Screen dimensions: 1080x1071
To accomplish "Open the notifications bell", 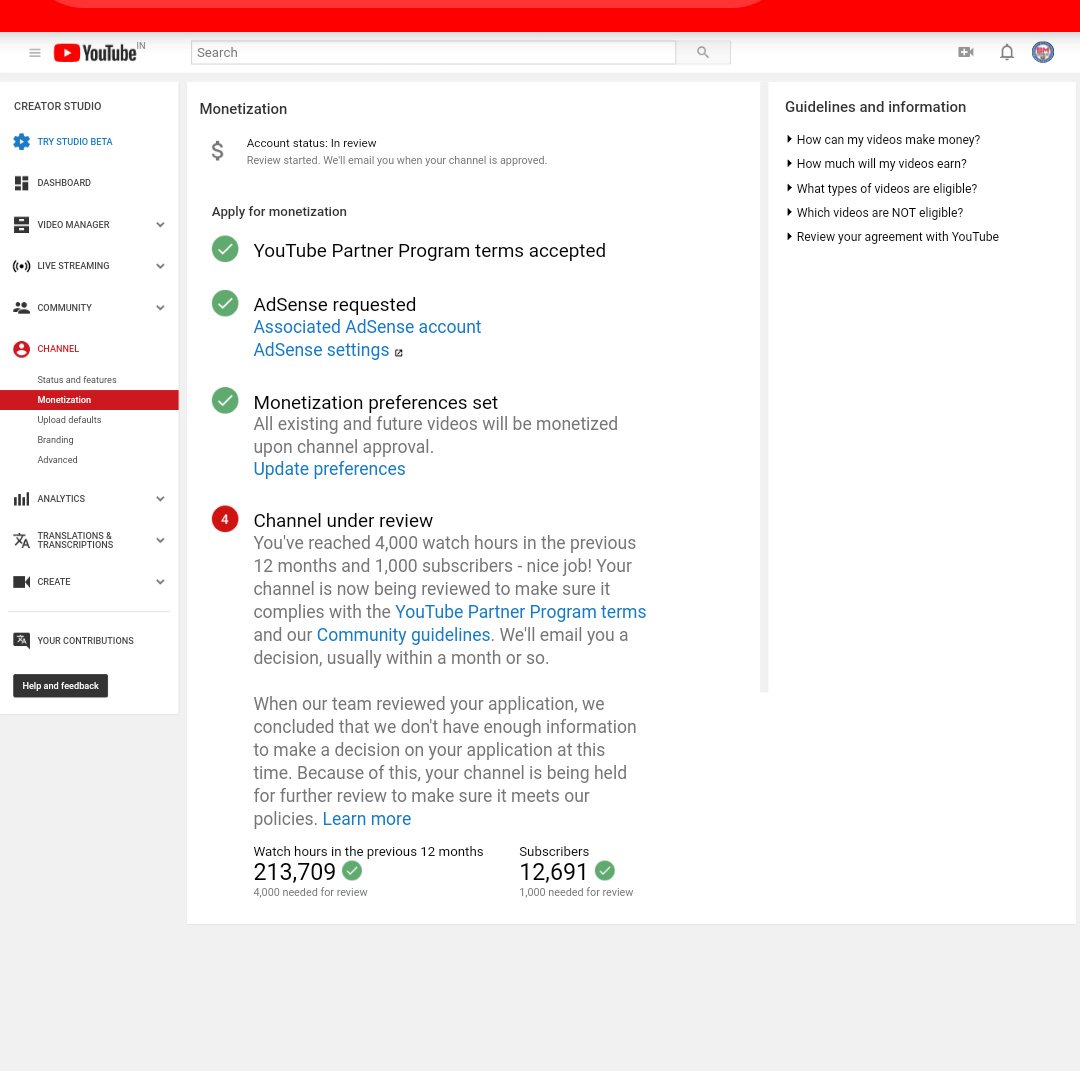I will point(1006,52).
